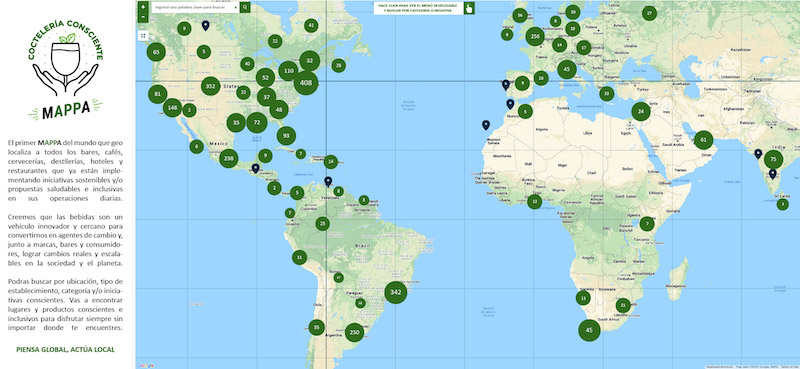Open the 48 marker cluster
This screenshot has width=800, height=369.
(x=279, y=109)
